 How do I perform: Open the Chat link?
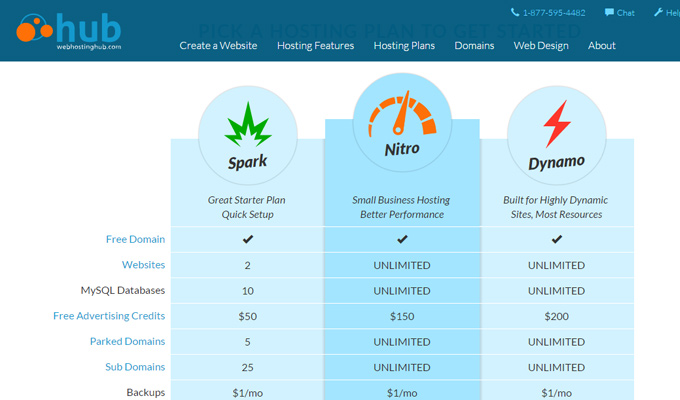625,13
